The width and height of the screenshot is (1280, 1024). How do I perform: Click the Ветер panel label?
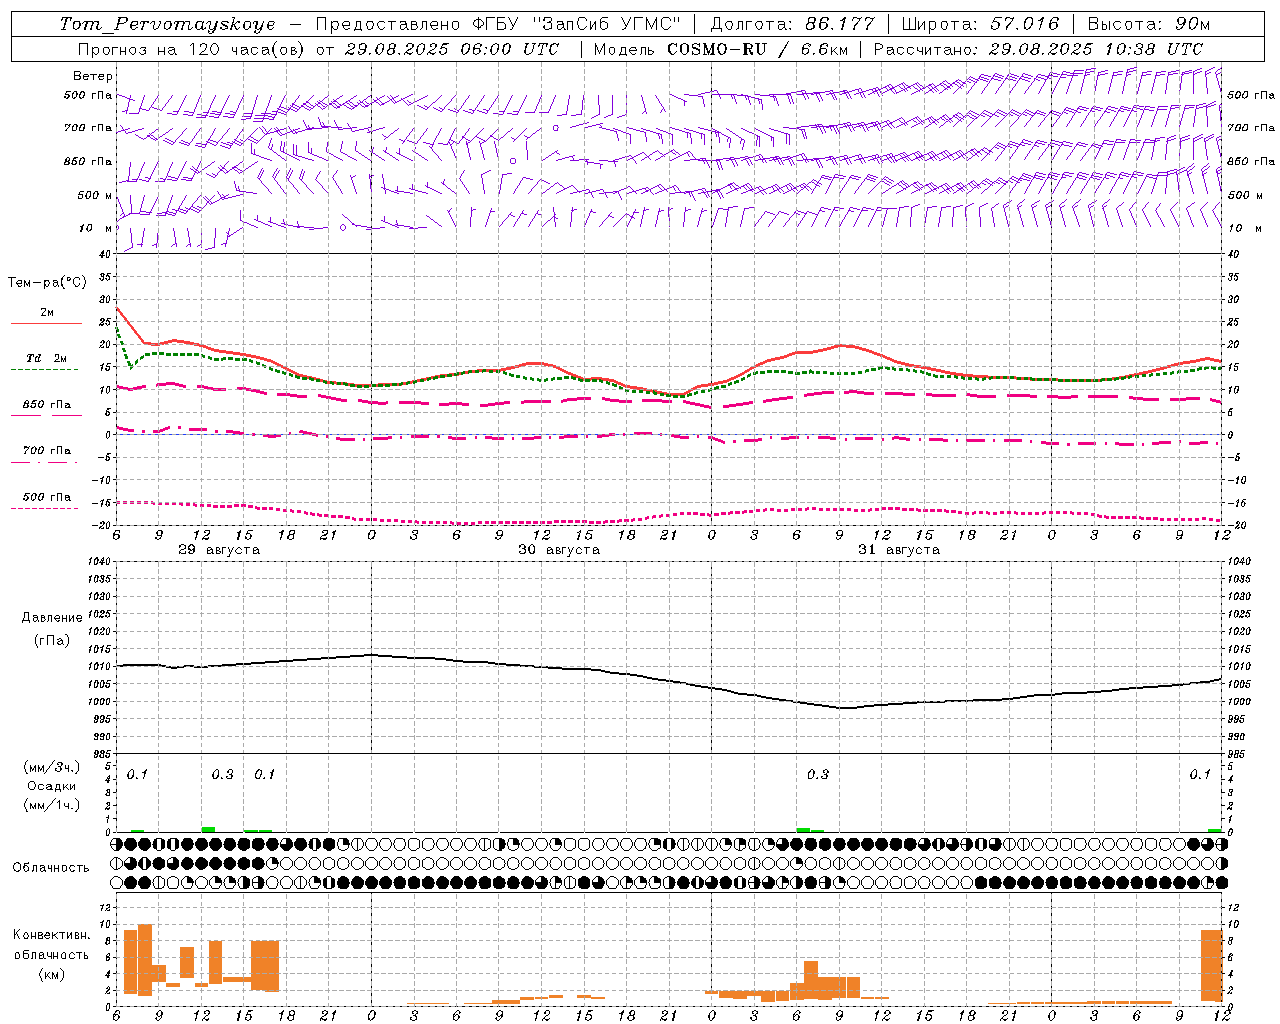pos(92,76)
